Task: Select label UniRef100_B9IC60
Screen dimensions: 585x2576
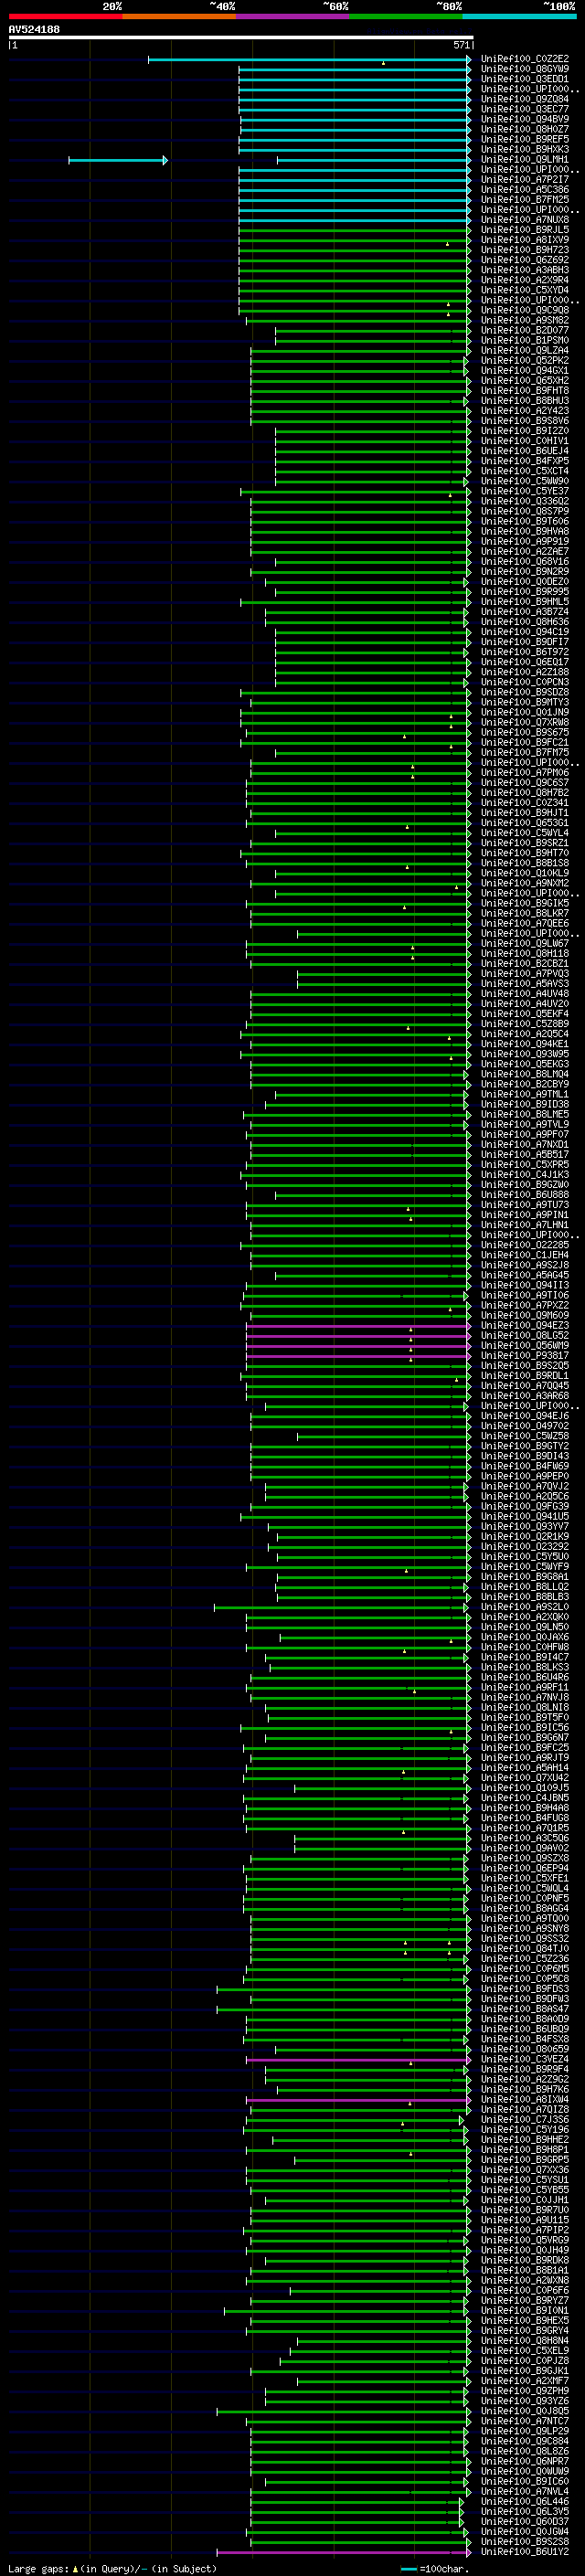Action: 524,2483
